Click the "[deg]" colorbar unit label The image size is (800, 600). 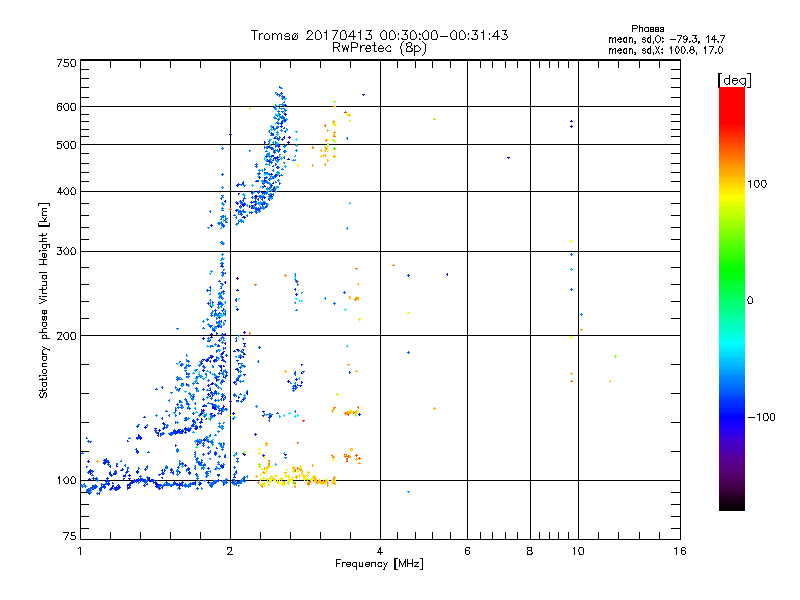tap(734, 80)
